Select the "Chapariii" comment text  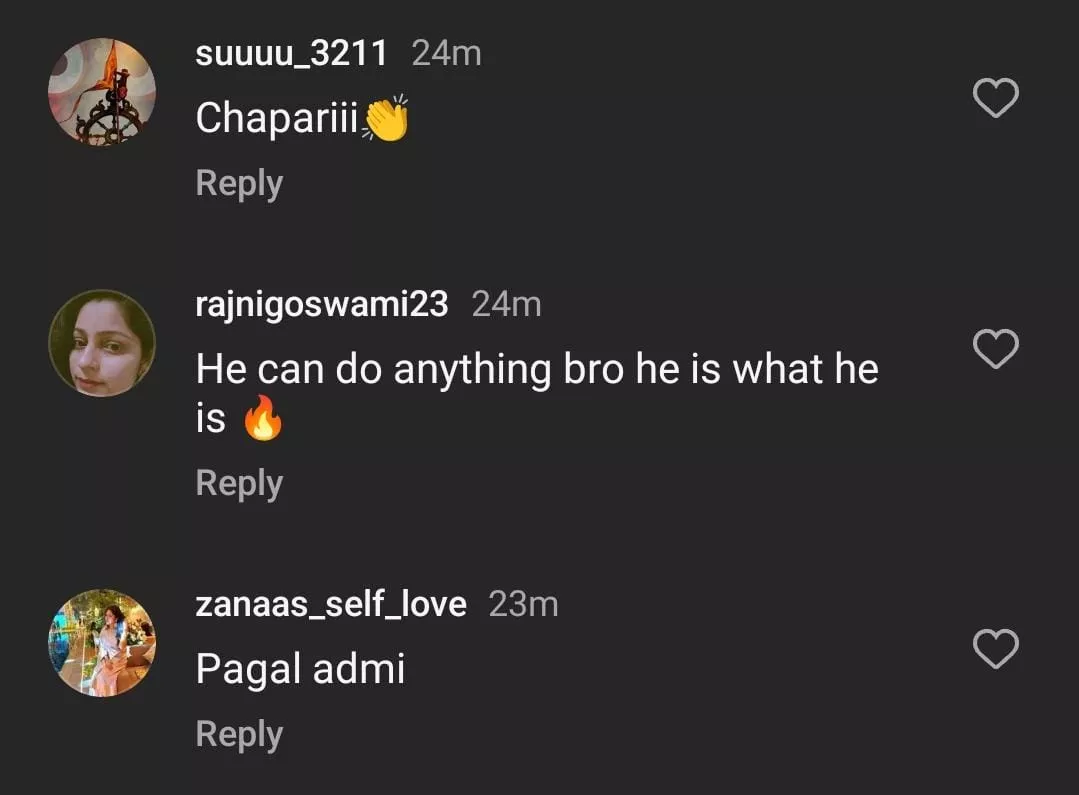click(x=277, y=119)
